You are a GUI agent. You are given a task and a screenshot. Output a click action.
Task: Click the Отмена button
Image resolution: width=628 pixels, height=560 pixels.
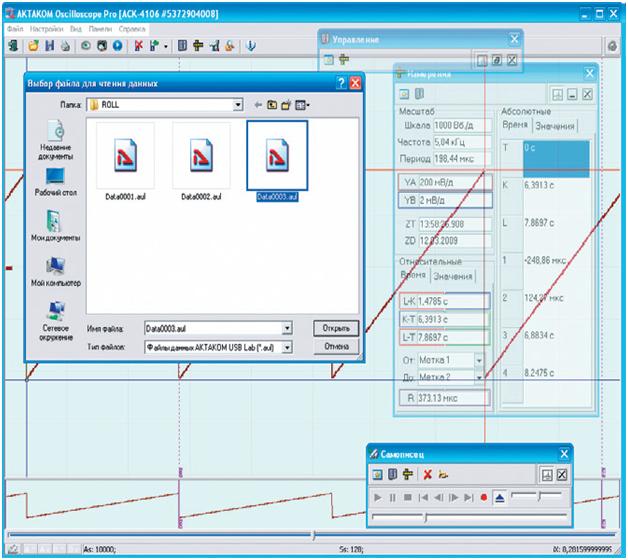click(x=336, y=346)
